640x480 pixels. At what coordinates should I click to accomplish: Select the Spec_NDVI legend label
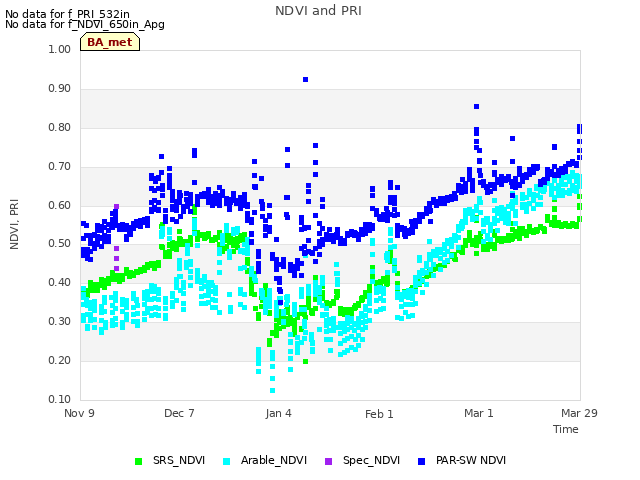(371, 460)
